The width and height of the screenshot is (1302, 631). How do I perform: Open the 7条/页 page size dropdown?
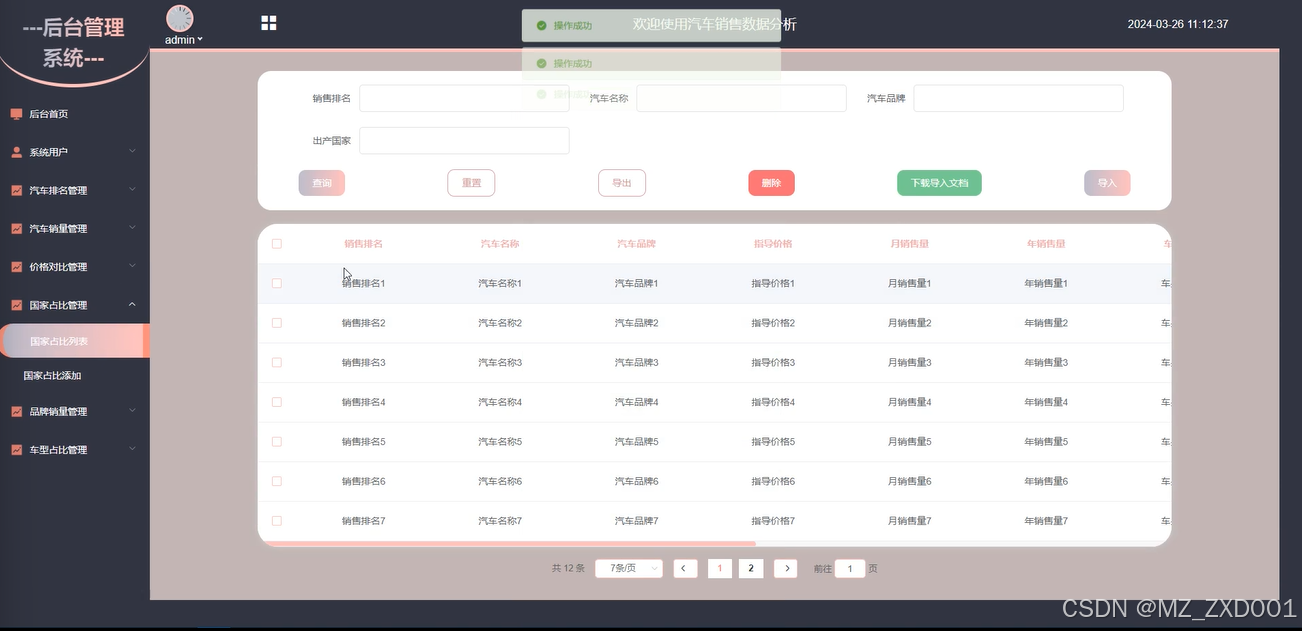tap(629, 568)
